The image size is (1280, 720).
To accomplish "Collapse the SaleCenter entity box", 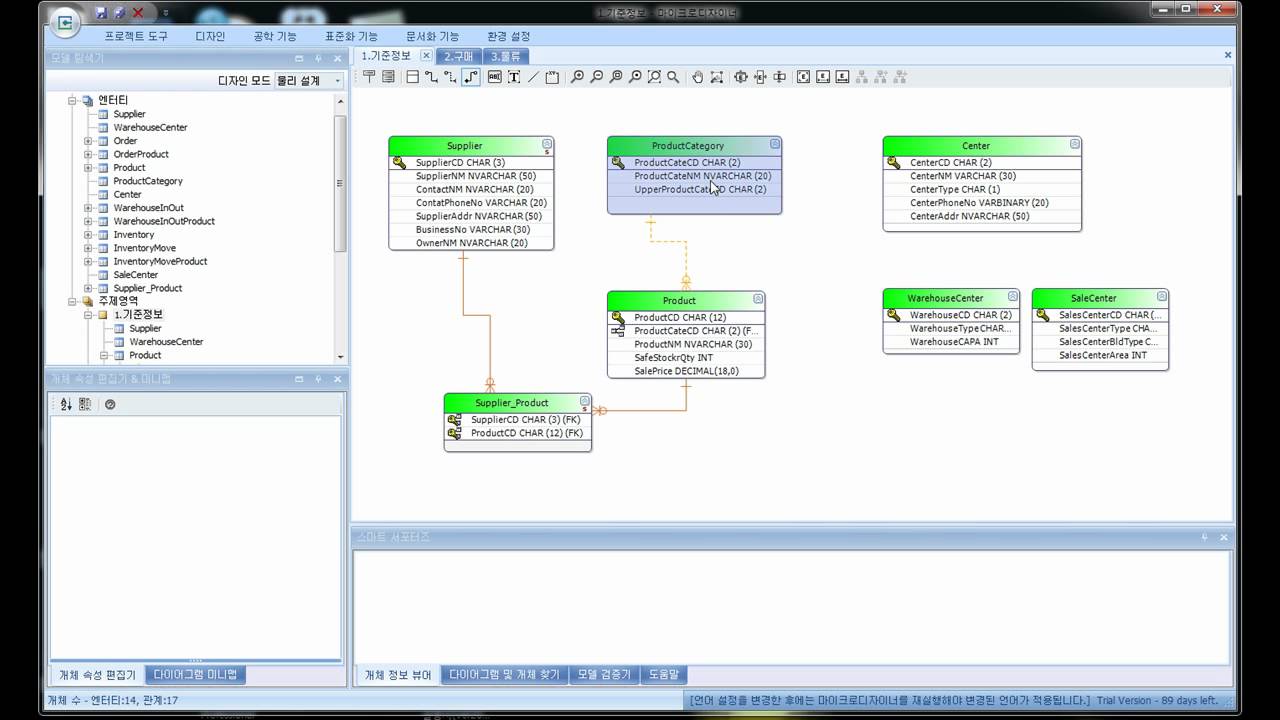I will click(1162, 296).
